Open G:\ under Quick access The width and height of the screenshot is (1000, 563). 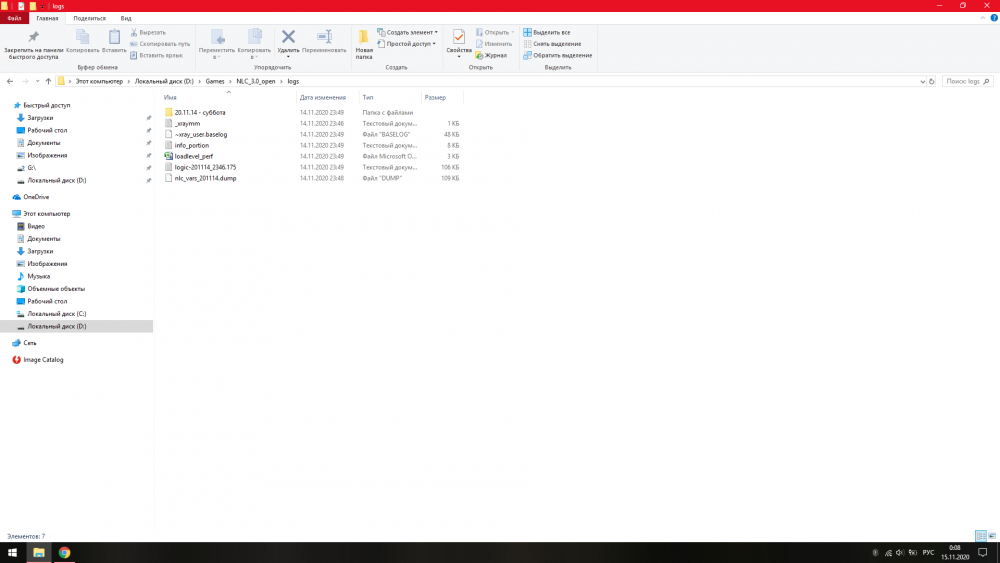tap(31, 168)
